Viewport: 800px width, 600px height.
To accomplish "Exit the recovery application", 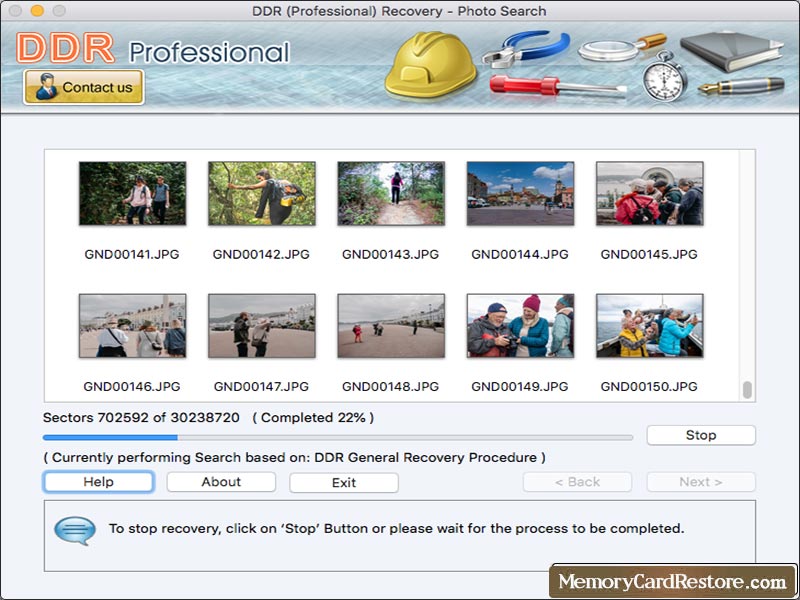I will 343,482.
